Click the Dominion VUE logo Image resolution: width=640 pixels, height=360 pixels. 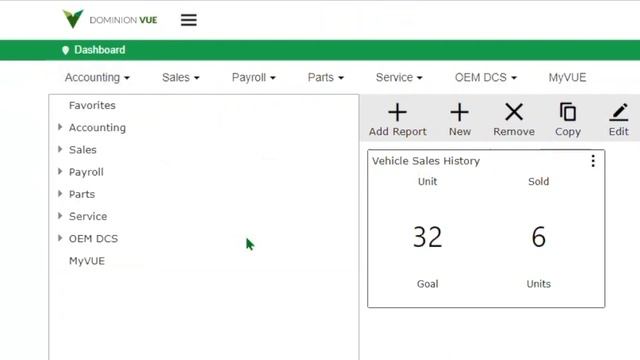pyautogui.click(x=110, y=19)
